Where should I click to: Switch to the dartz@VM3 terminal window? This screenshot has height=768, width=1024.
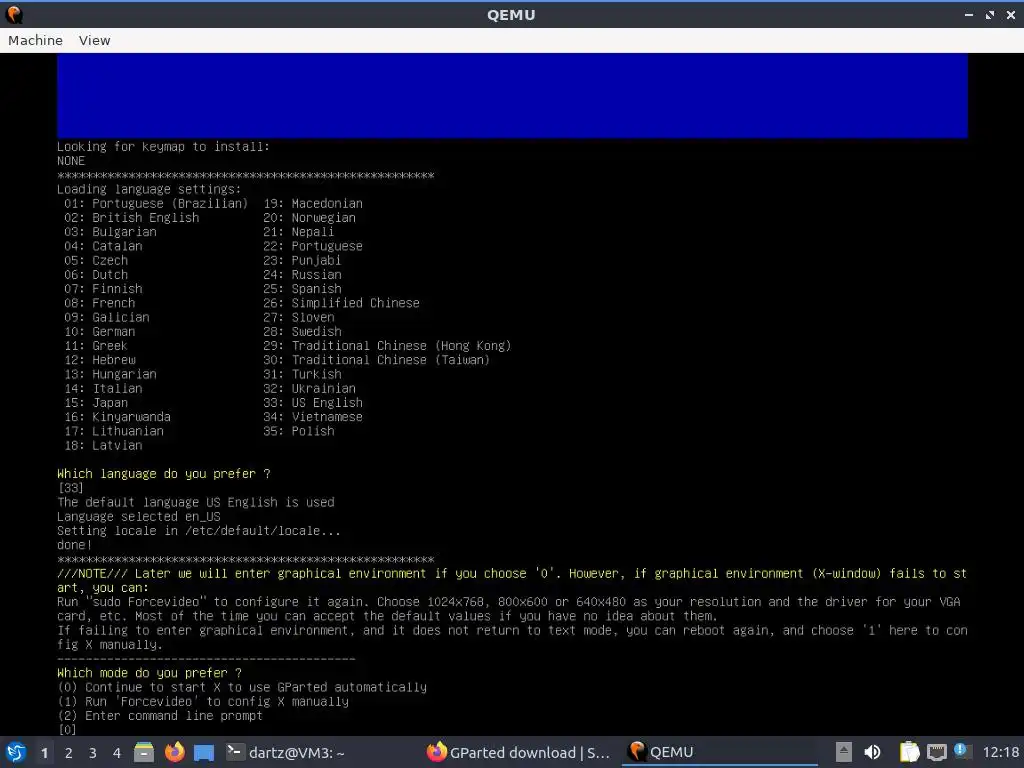point(285,752)
